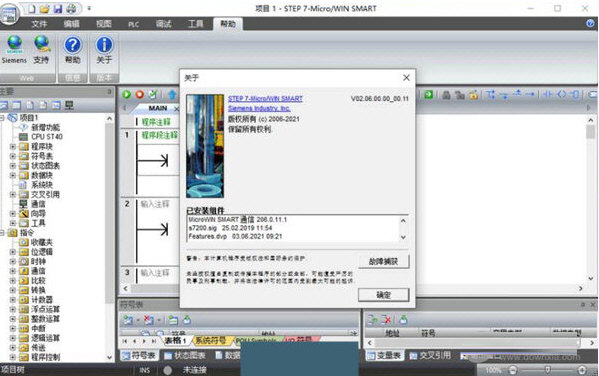The image size is (599, 376).
Task: Click the add symbol table icon
Action: [129, 320]
